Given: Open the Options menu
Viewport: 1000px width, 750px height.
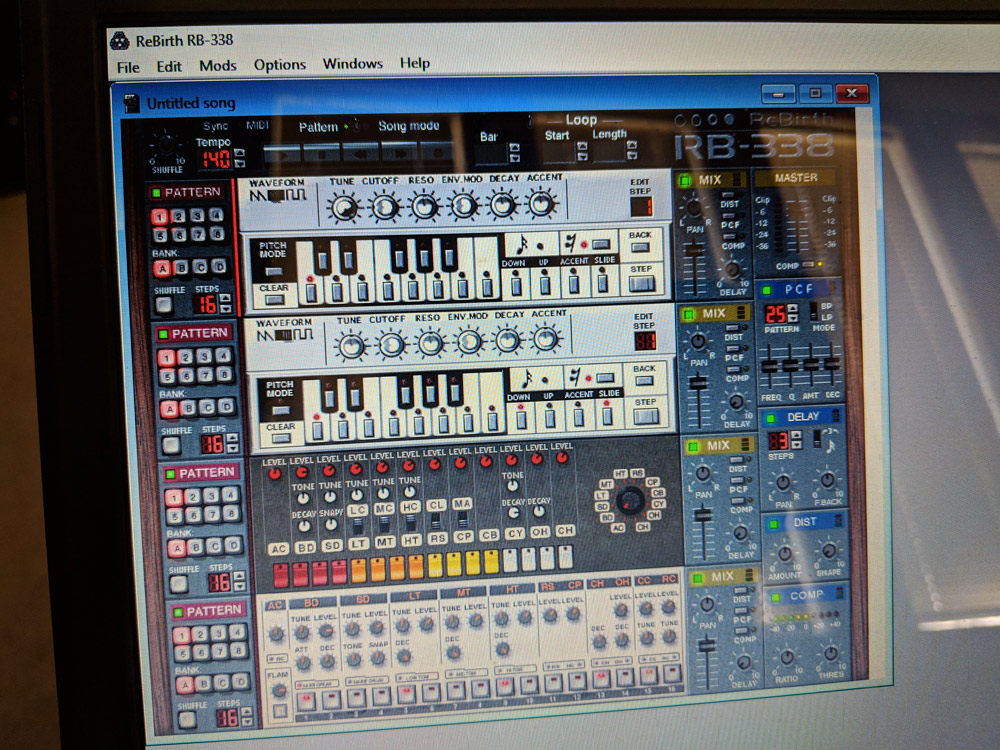Looking at the screenshot, I should click(279, 65).
